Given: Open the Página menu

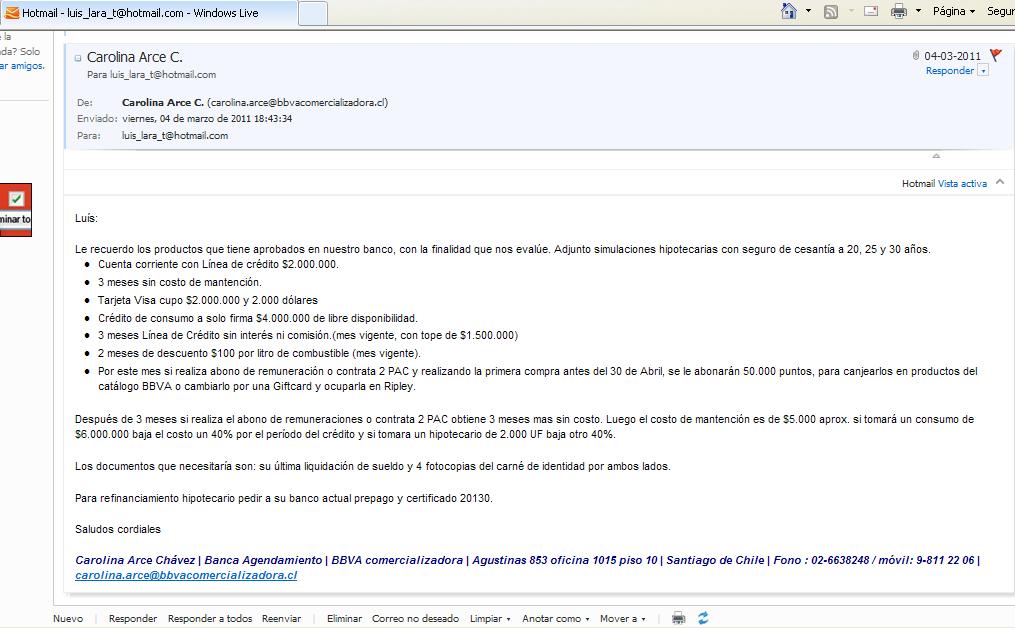Looking at the screenshot, I should [954, 11].
